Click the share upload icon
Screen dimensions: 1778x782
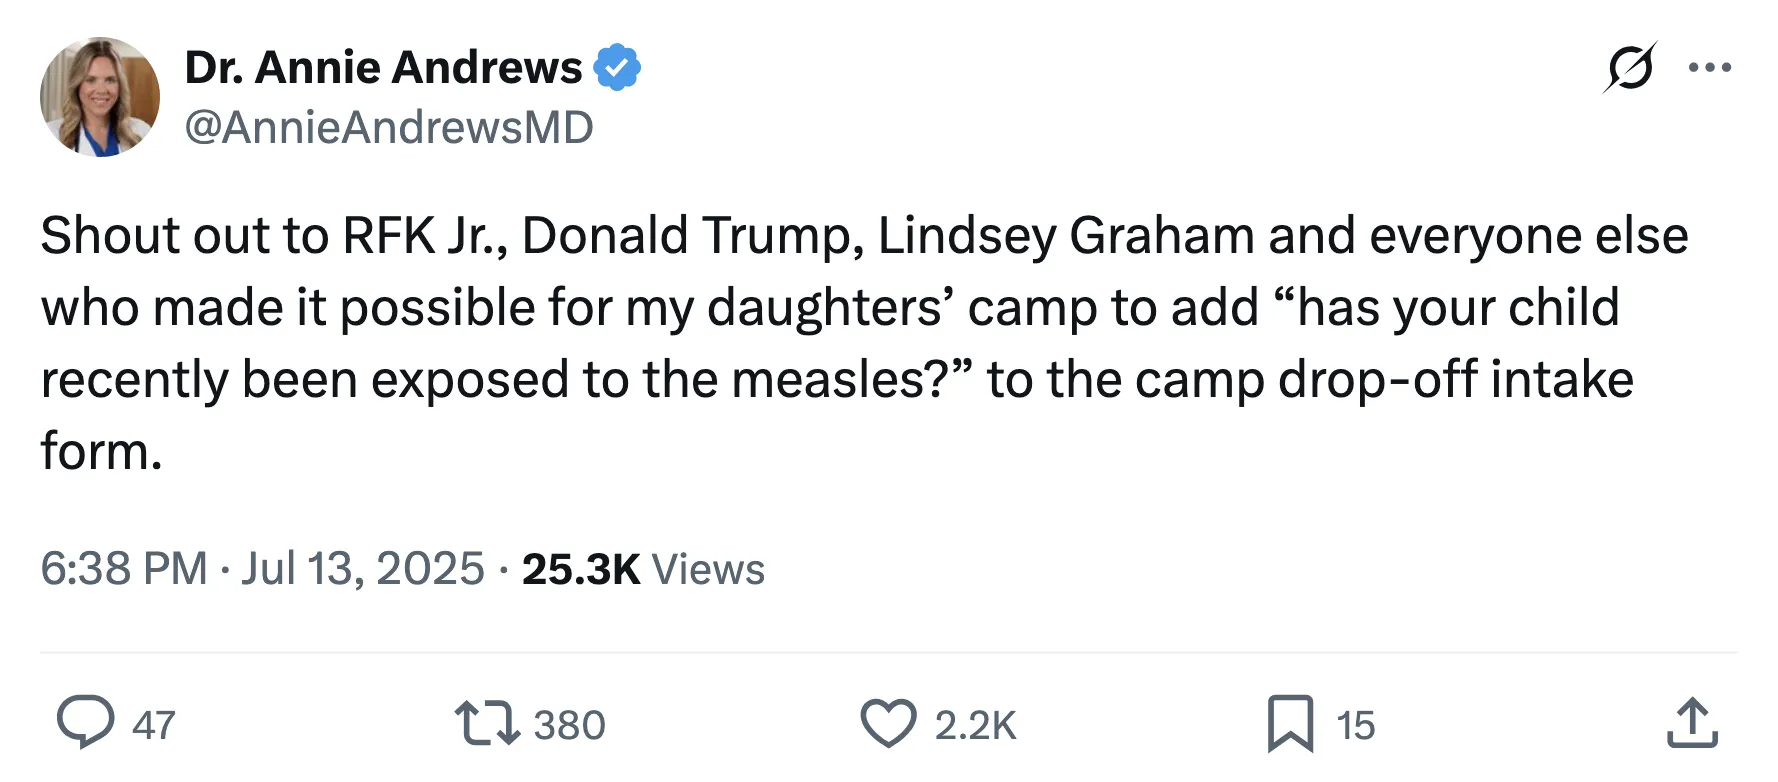1692,723
